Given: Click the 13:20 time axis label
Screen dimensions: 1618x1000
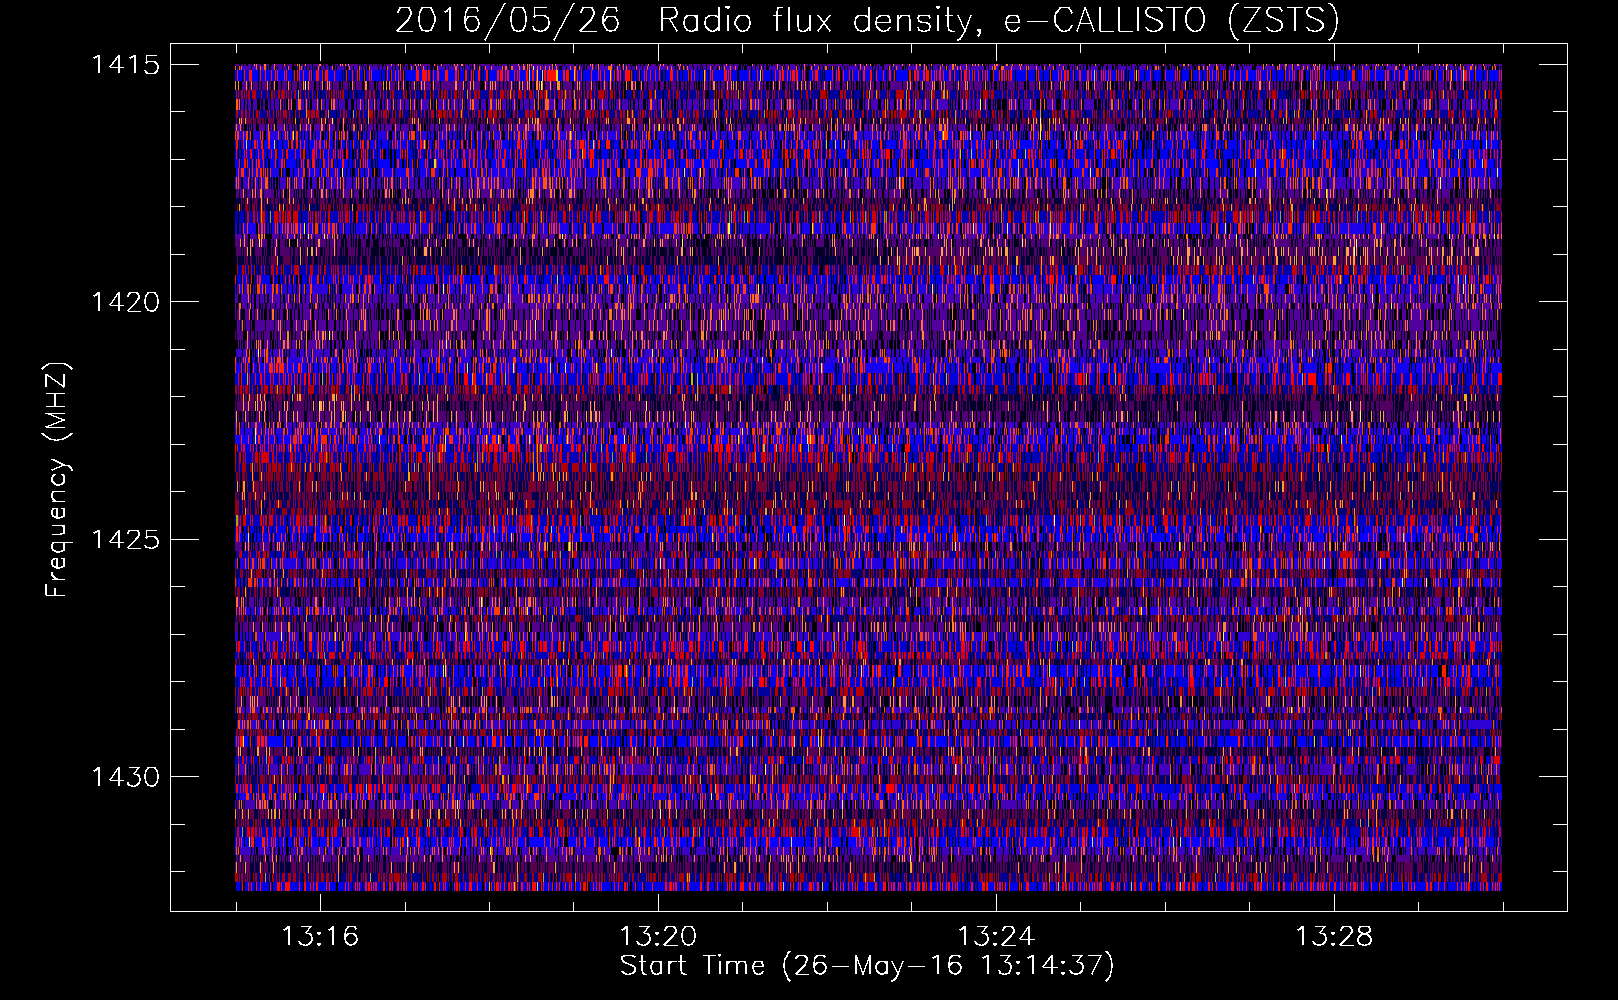Looking at the screenshot, I should 658,937.
